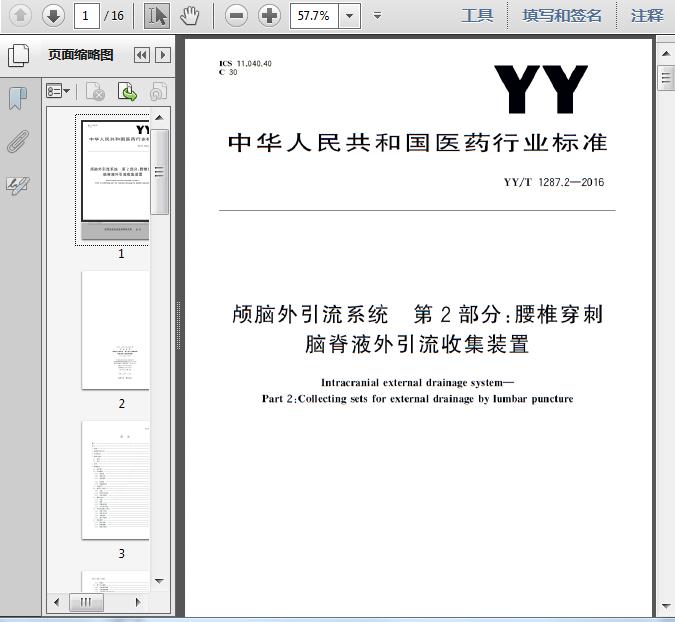Click thumbnail list scroll up arrow
675x622 pixels.
tap(159, 118)
